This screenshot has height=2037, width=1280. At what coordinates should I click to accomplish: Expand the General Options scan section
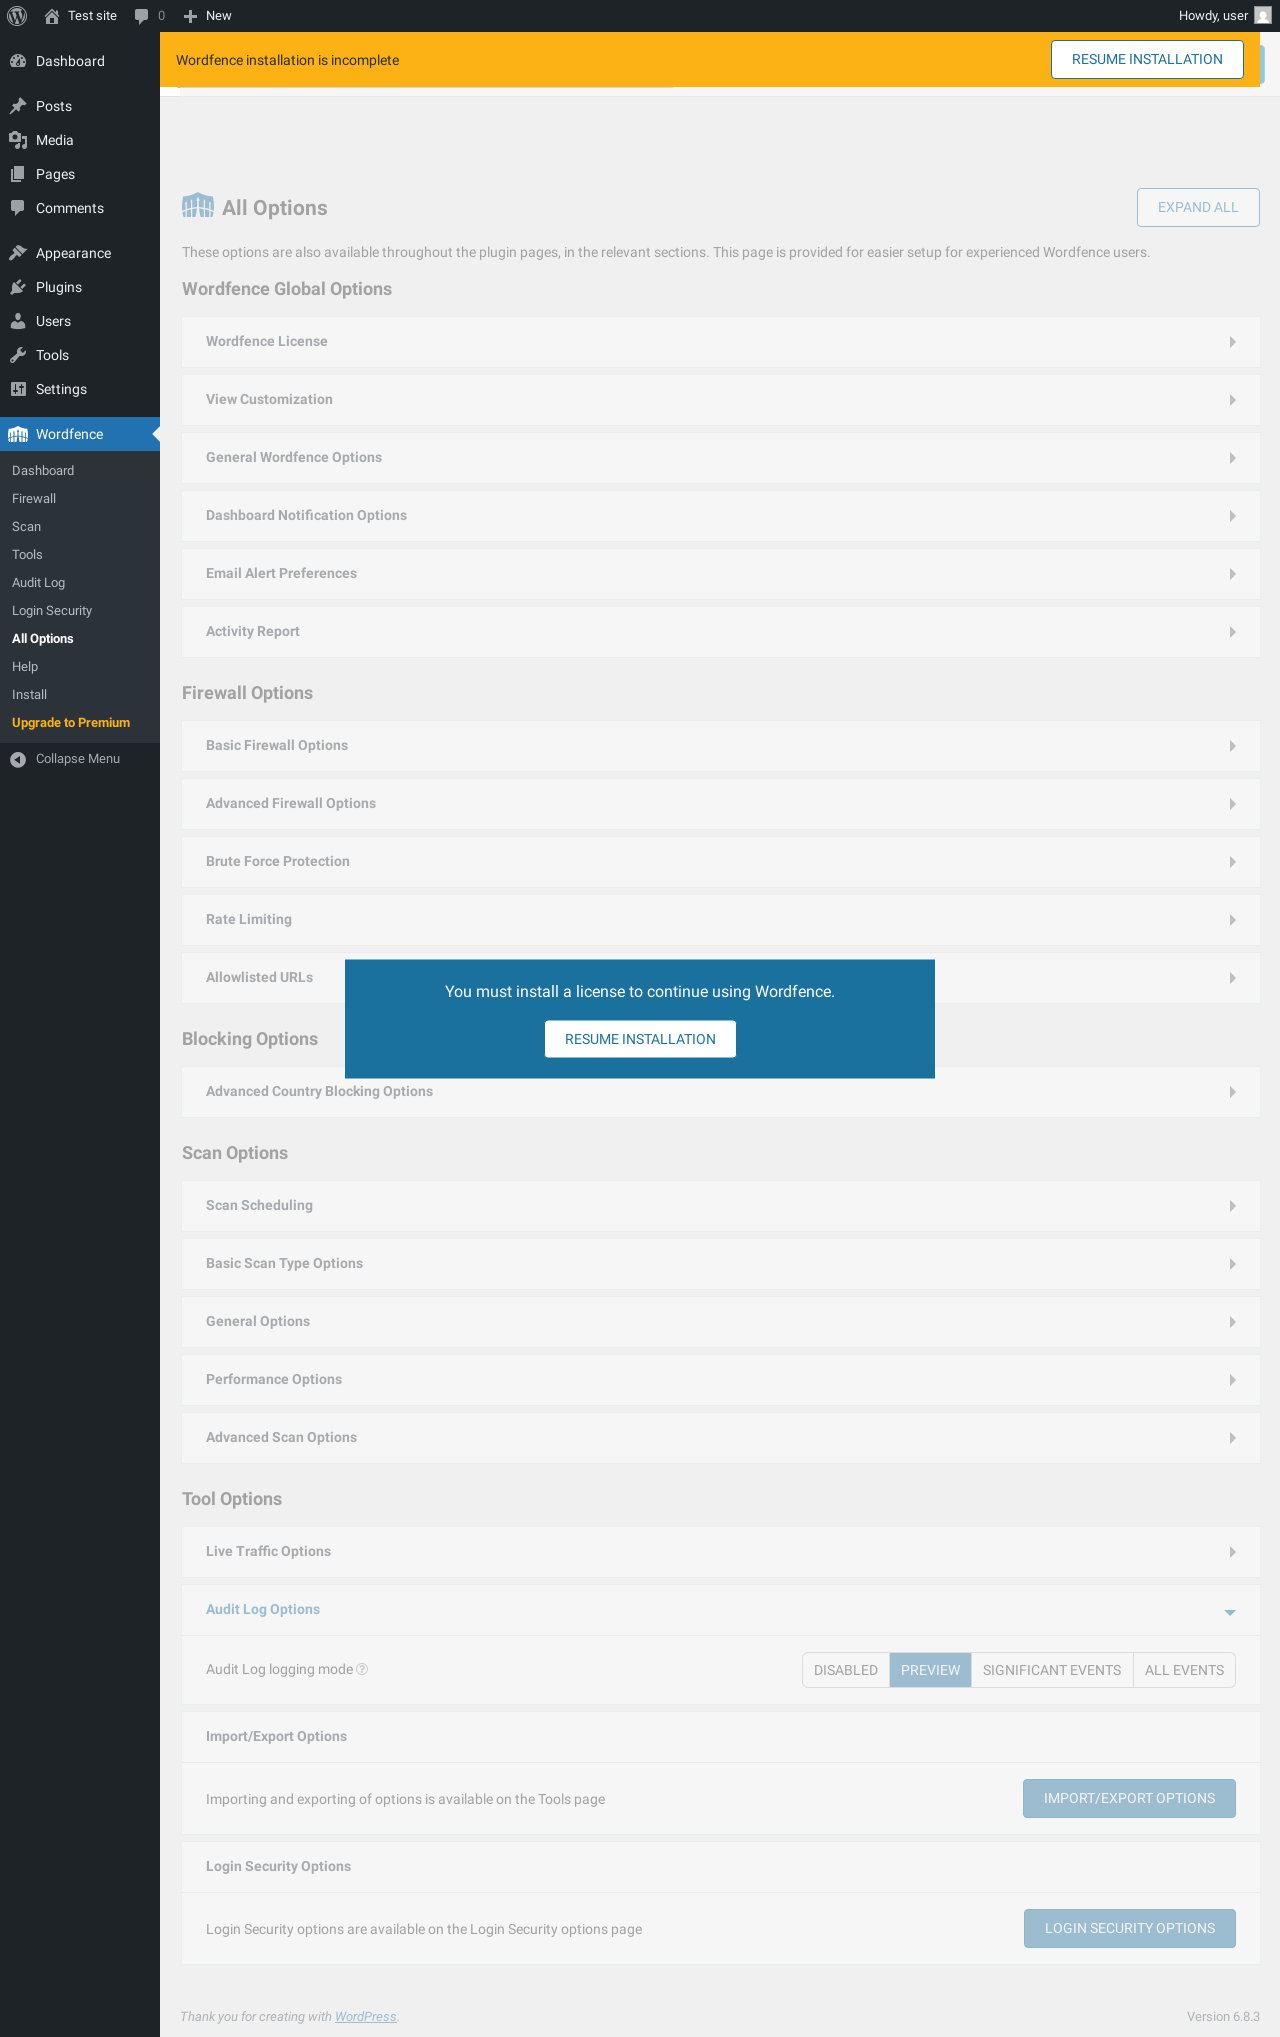point(721,1322)
